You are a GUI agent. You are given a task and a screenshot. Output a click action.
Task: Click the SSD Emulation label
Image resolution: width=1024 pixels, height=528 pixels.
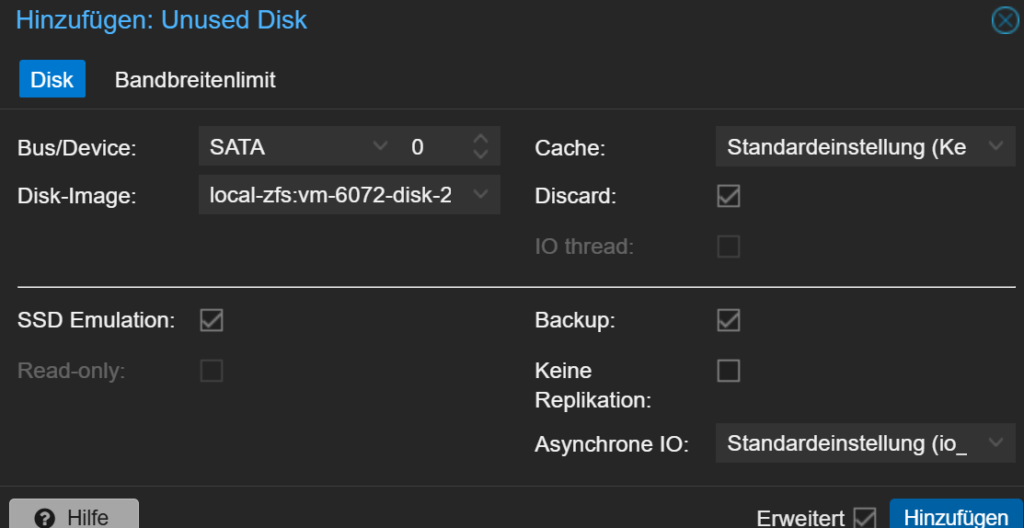coord(96,321)
